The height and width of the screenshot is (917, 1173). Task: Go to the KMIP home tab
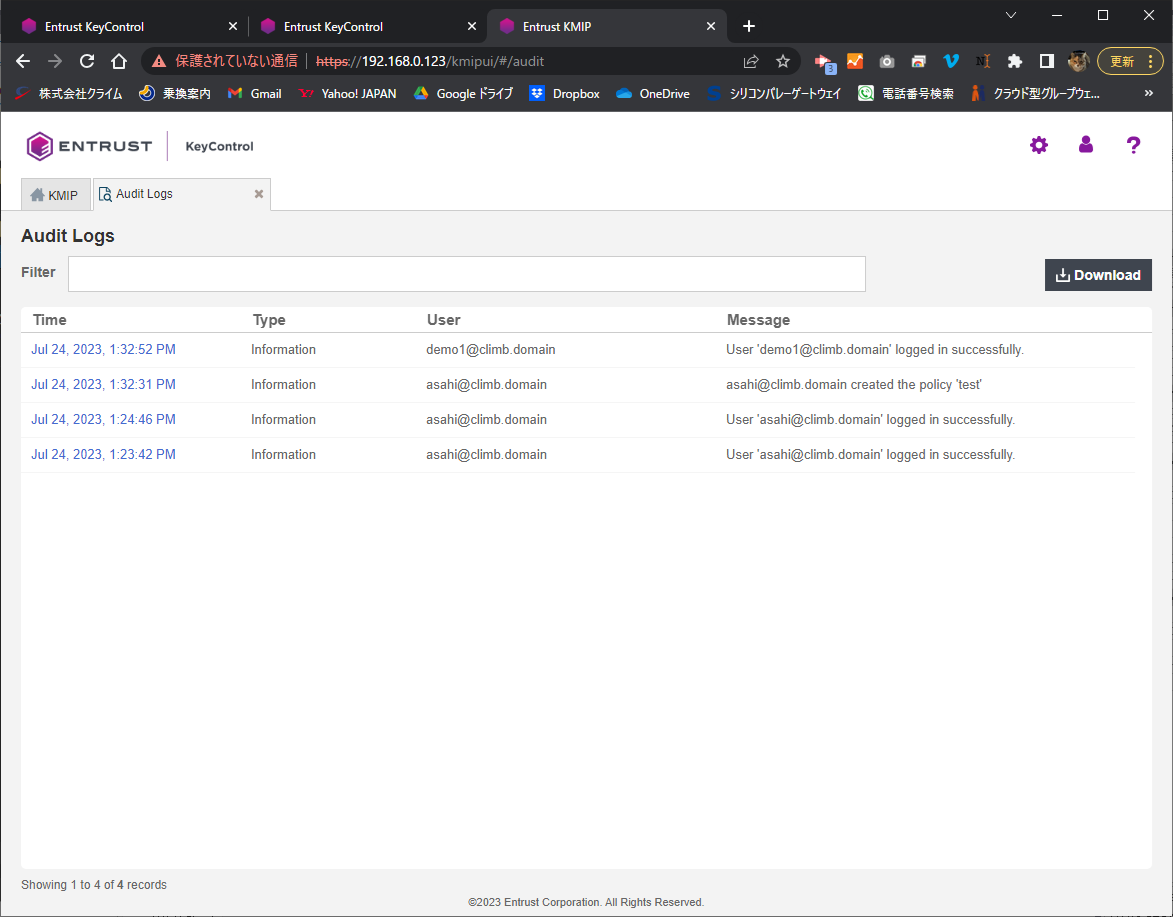coord(55,195)
